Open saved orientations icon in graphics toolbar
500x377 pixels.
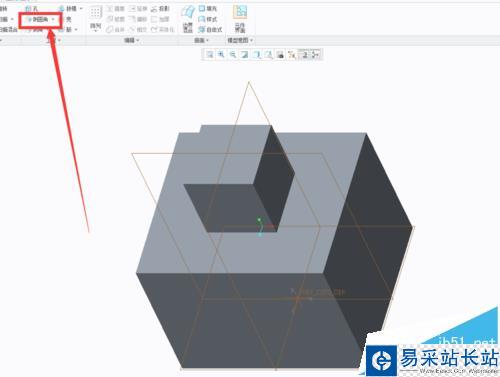pos(268,54)
